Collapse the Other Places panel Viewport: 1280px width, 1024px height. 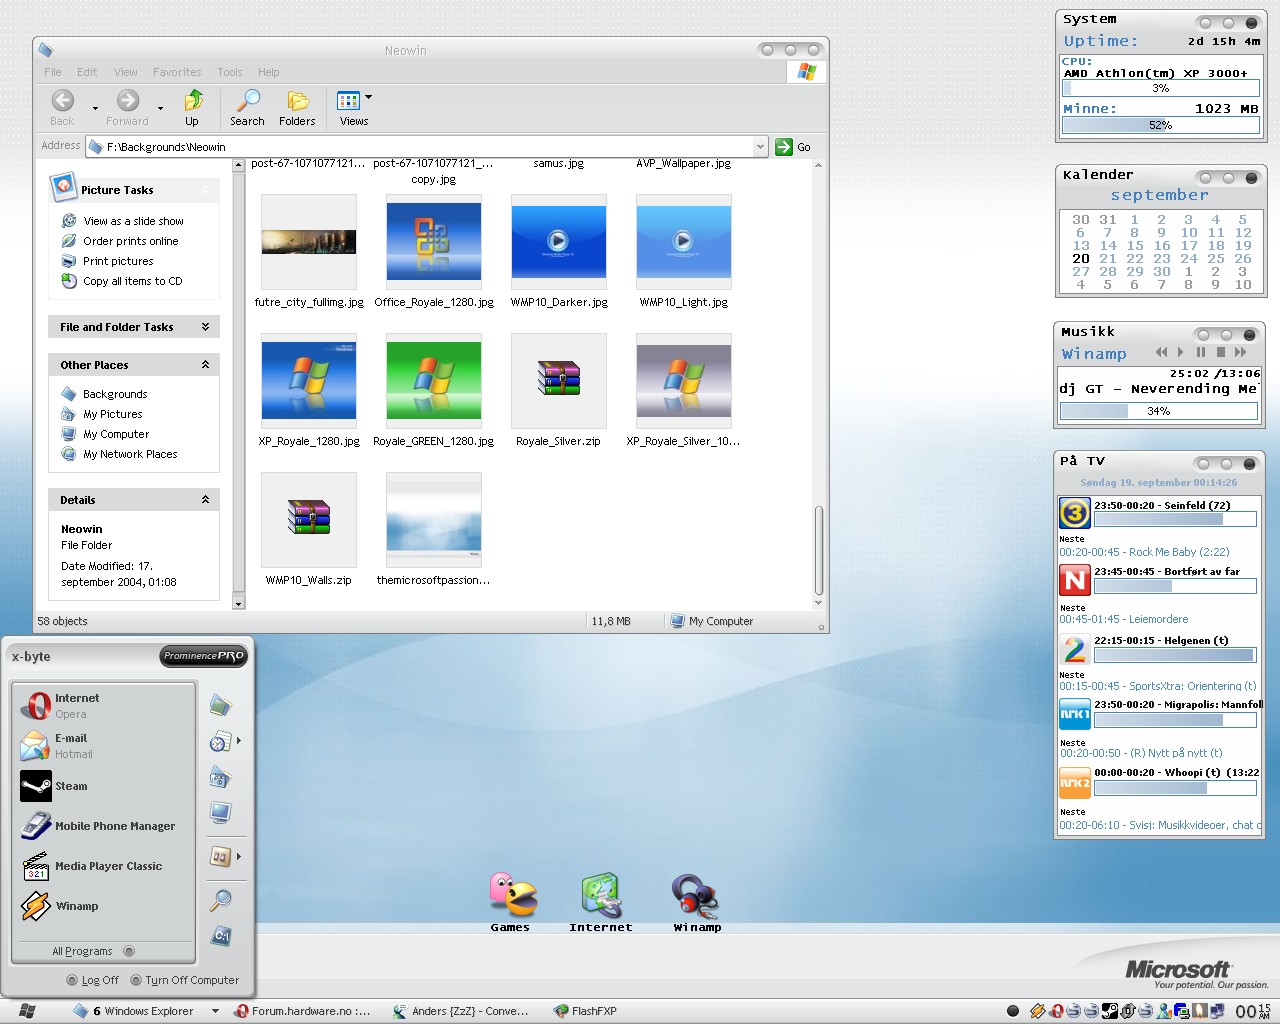pos(205,365)
